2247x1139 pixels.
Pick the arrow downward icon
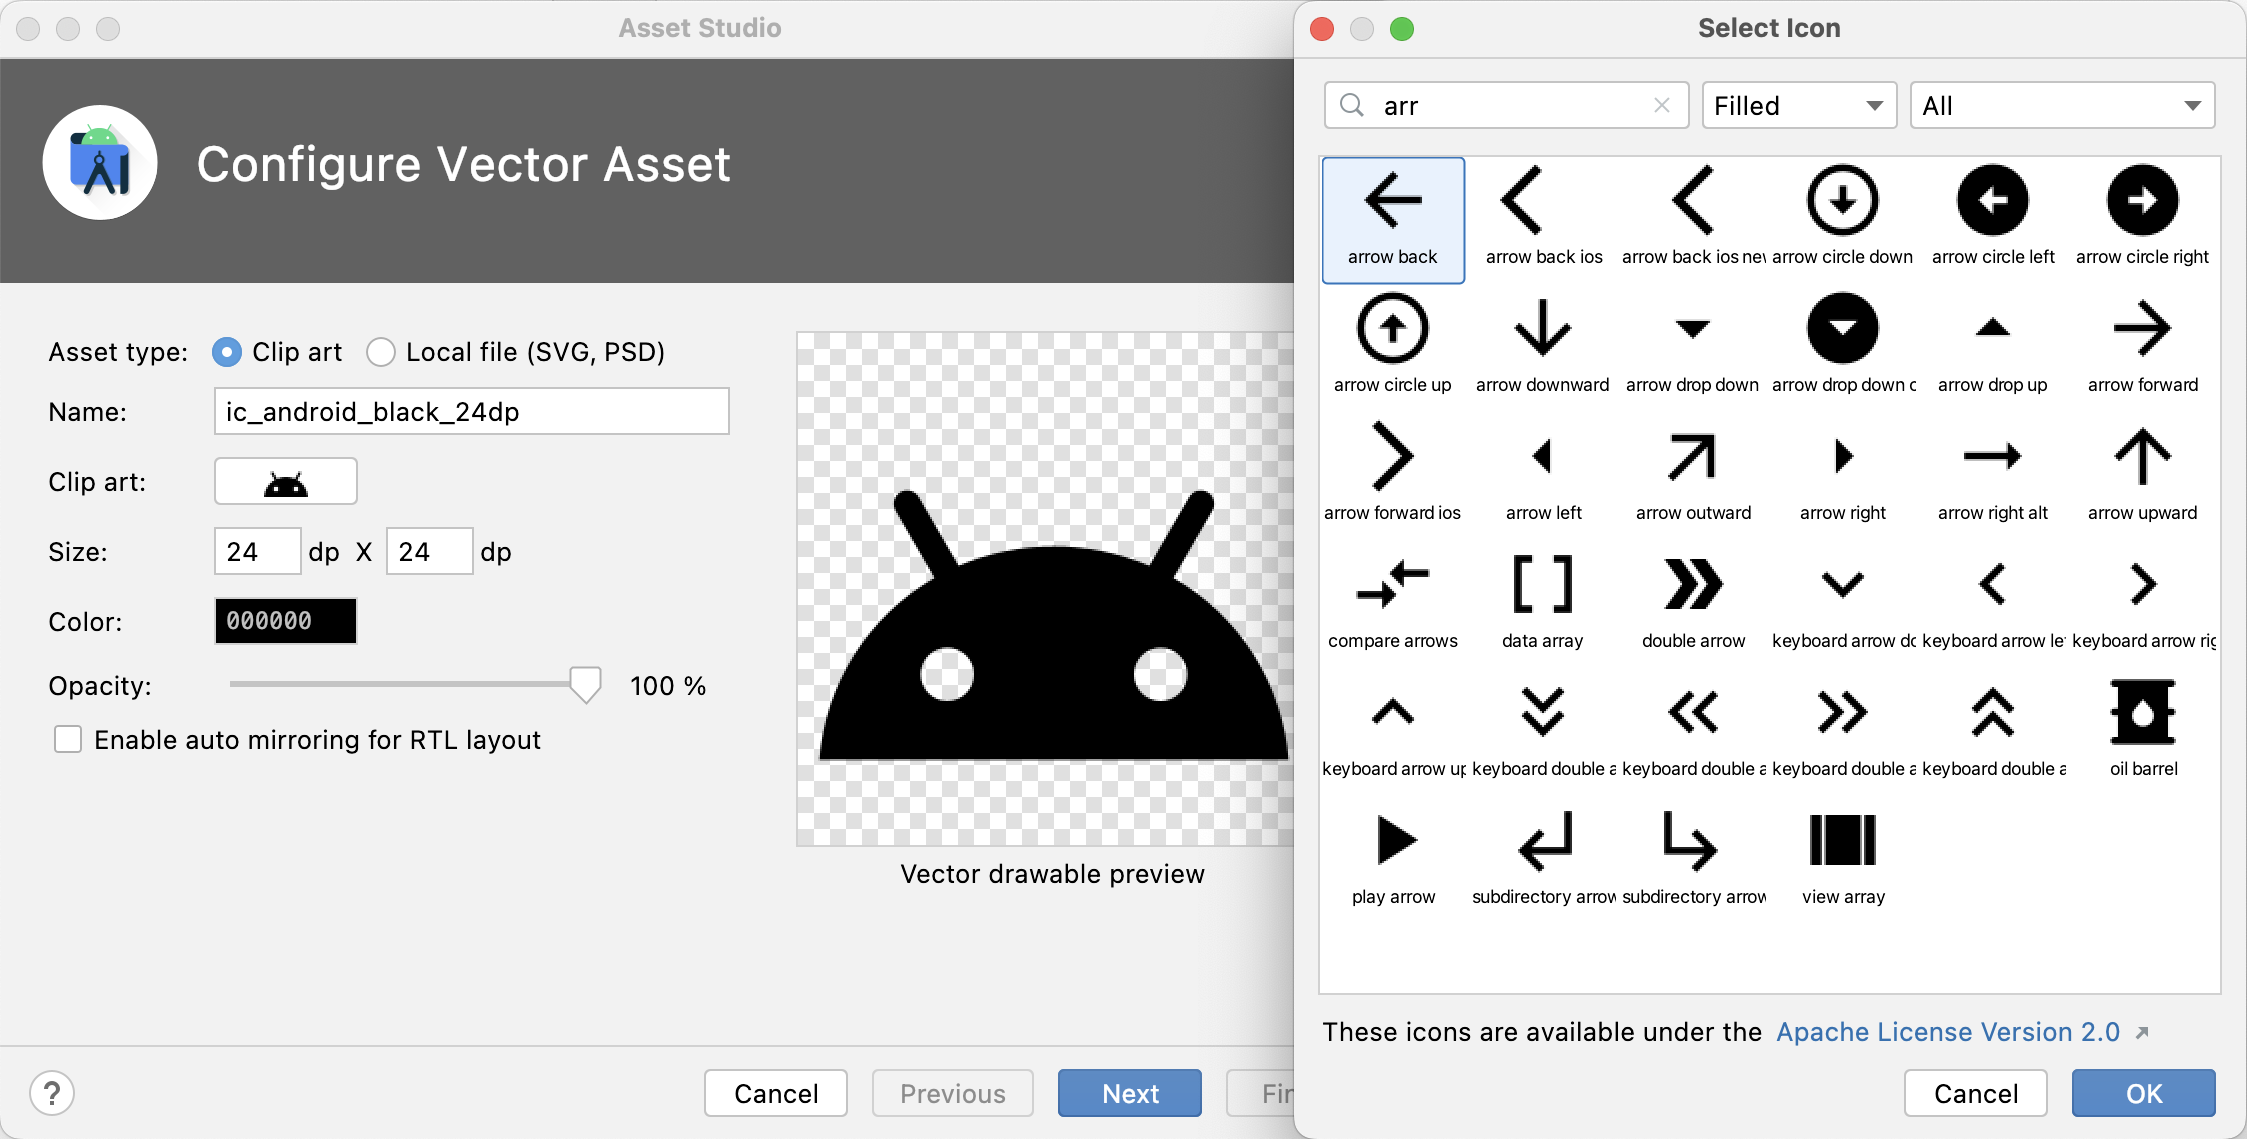pos(1543,348)
